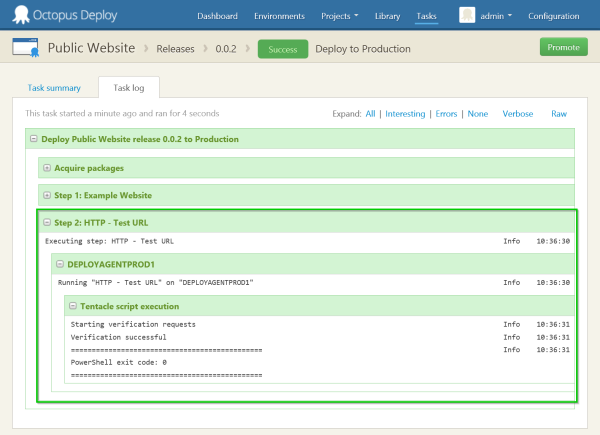This screenshot has width=600, height=435.
Task: Switch to the Task summary tab
Action: (53, 88)
